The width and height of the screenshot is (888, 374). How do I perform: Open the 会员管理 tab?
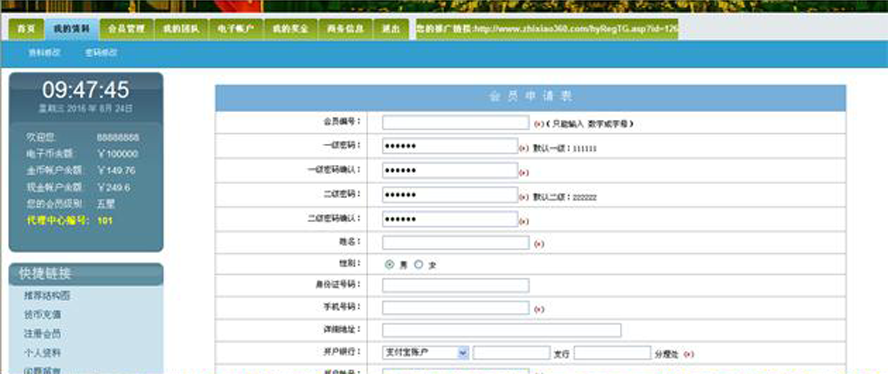(126, 29)
